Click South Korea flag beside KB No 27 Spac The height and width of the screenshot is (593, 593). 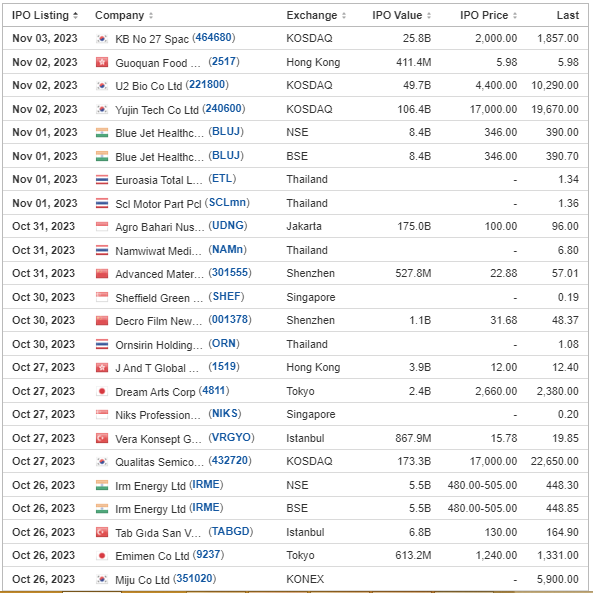[x=102, y=39]
